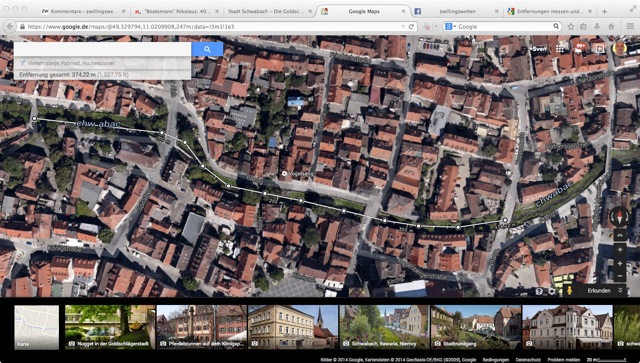This screenshot has height=363, width=640.
Task: Switch to the Kommentare zwillingswelten tab
Action: click(x=84, y=11)
